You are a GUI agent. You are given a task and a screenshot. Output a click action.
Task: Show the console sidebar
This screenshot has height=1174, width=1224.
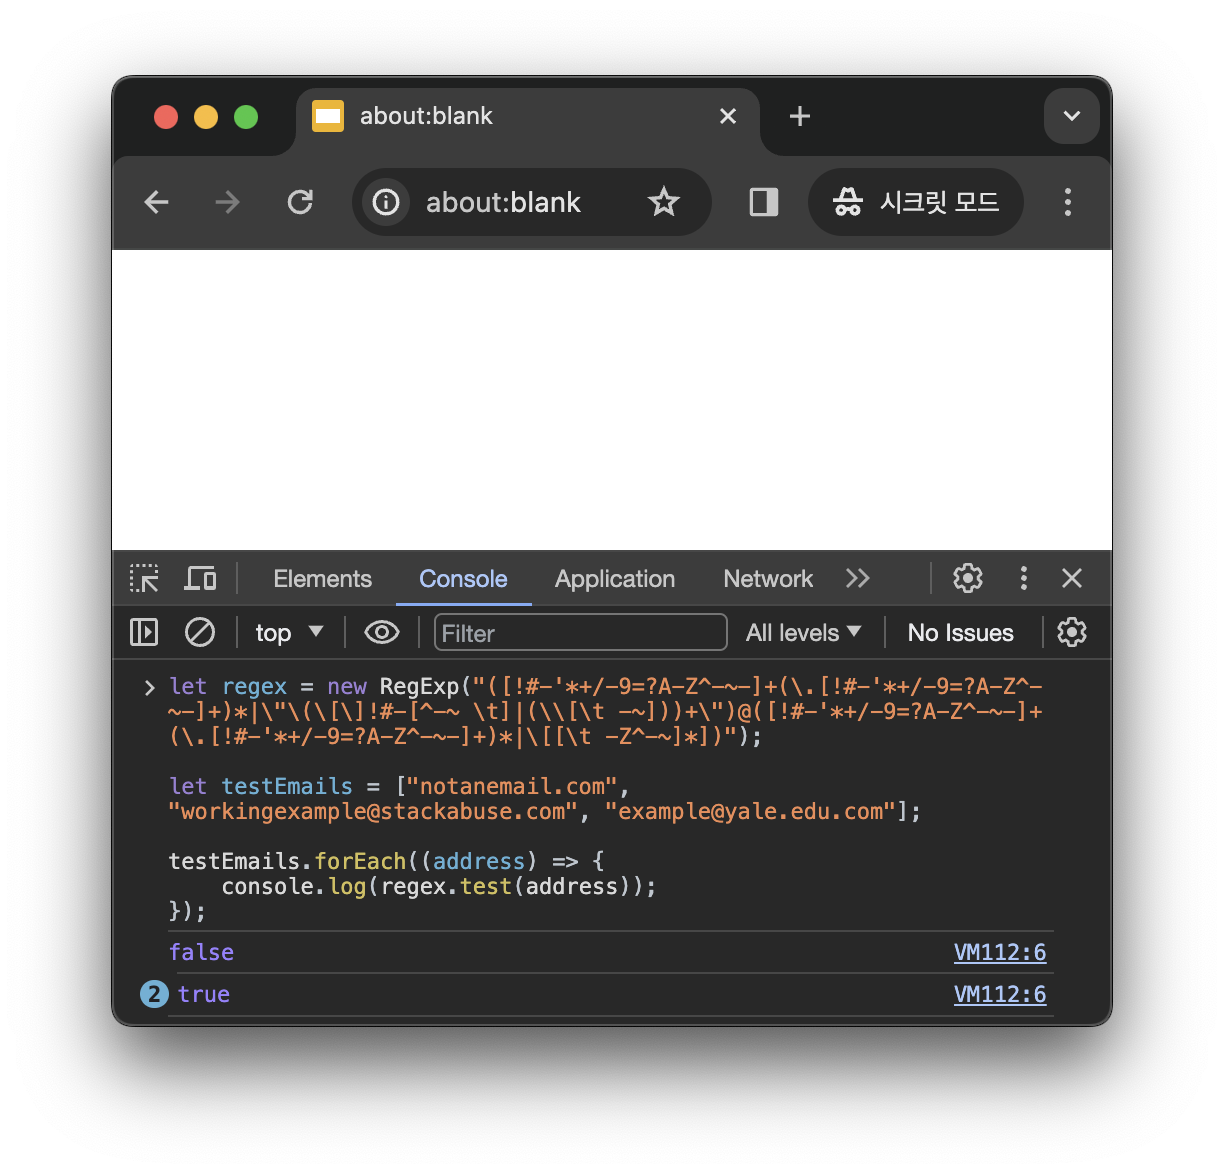(144, 632)
